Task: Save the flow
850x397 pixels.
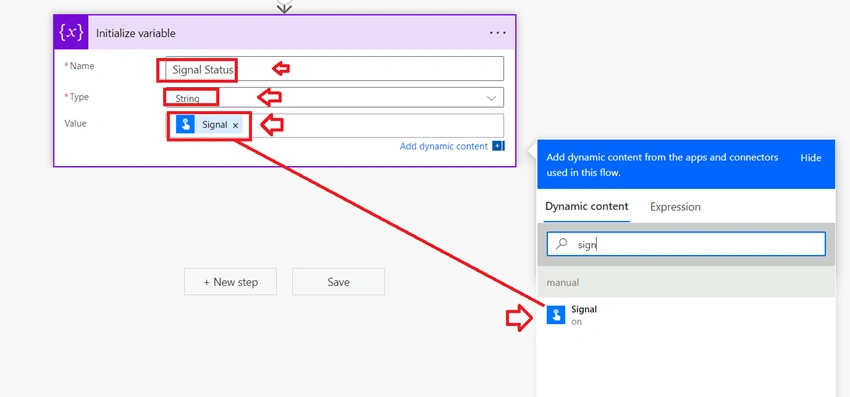Action: (x=338, y=281)
